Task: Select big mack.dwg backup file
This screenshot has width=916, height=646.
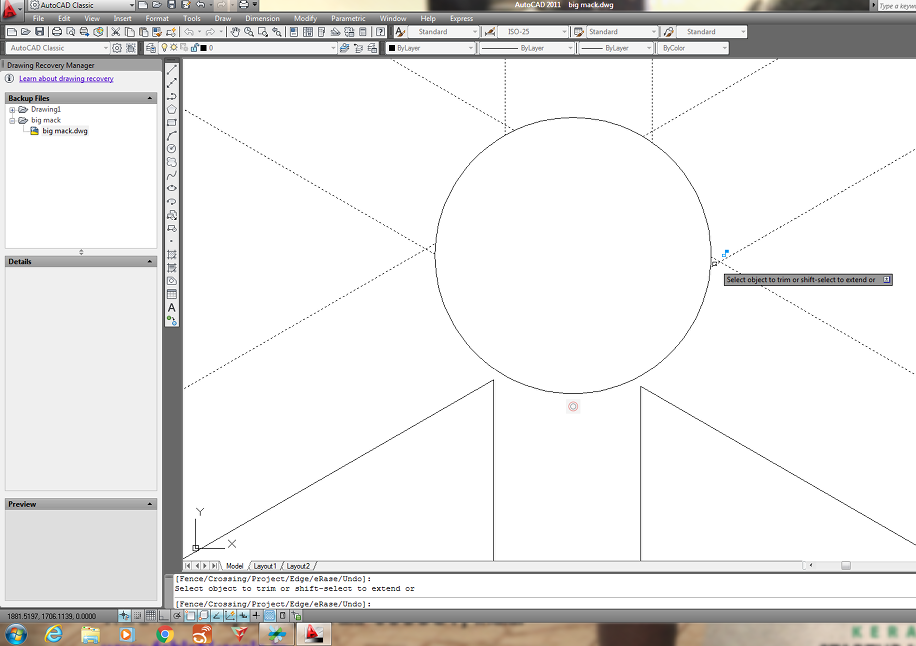Action: [65, 131]
